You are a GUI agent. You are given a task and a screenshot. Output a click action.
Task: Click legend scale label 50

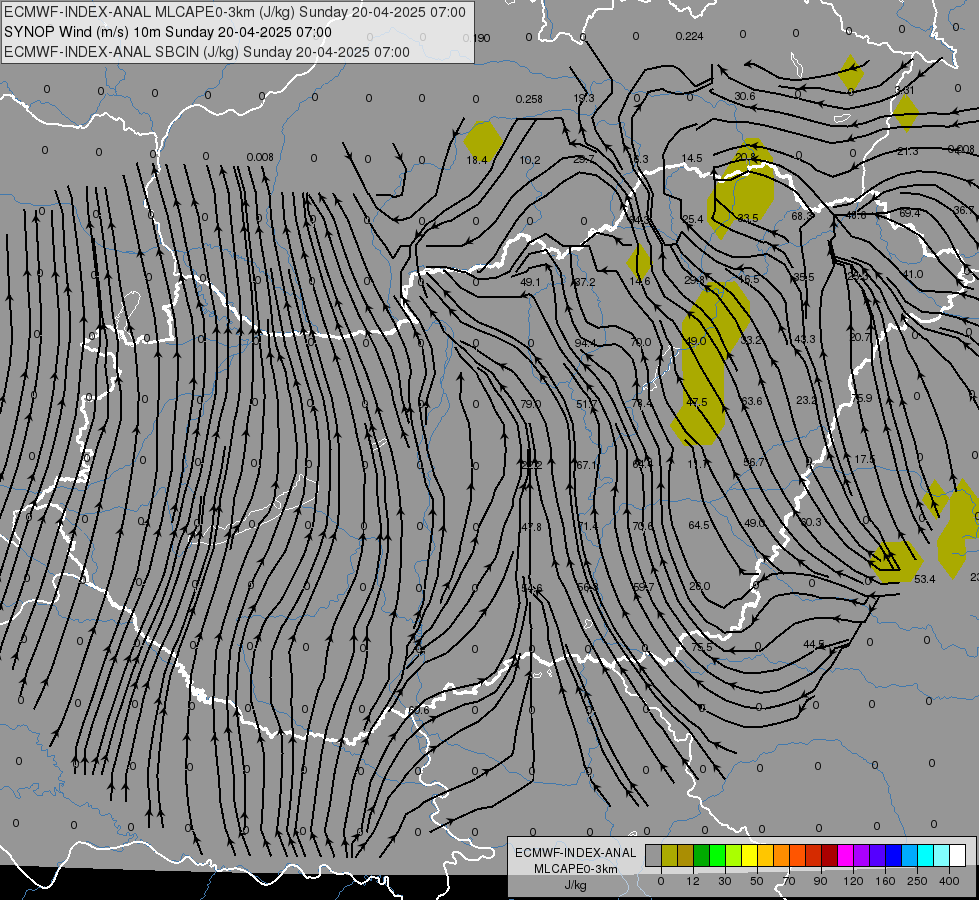tap(756, 881)
